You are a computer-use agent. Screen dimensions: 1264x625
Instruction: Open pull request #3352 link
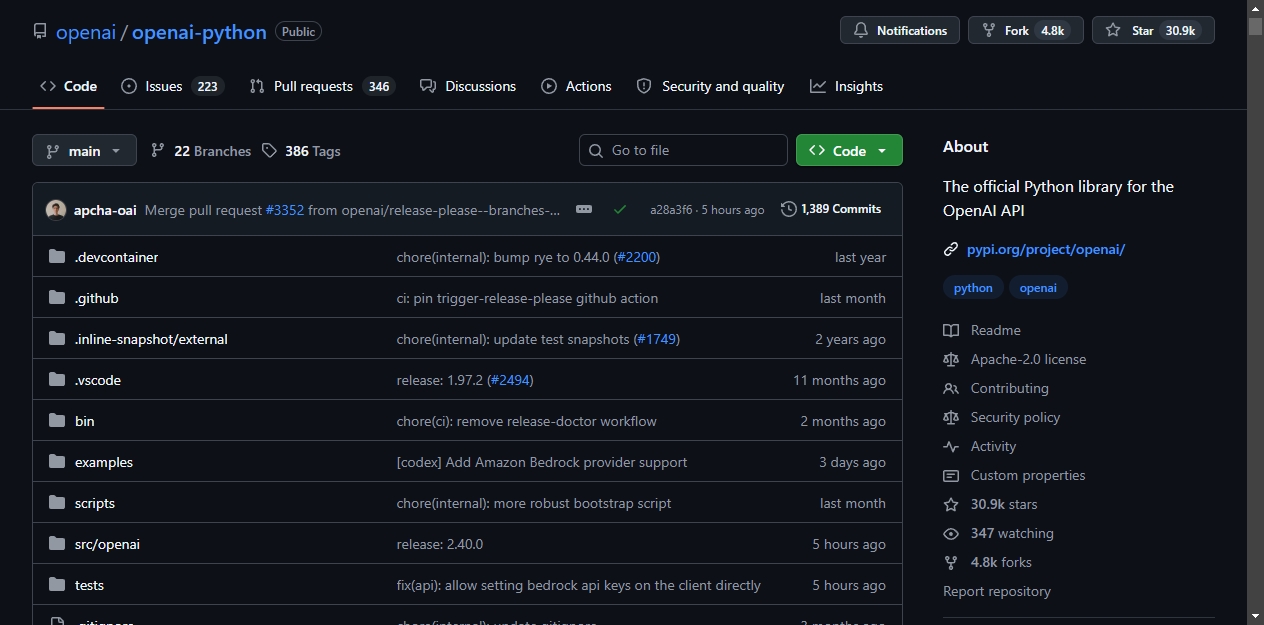(x=285, y=210)
